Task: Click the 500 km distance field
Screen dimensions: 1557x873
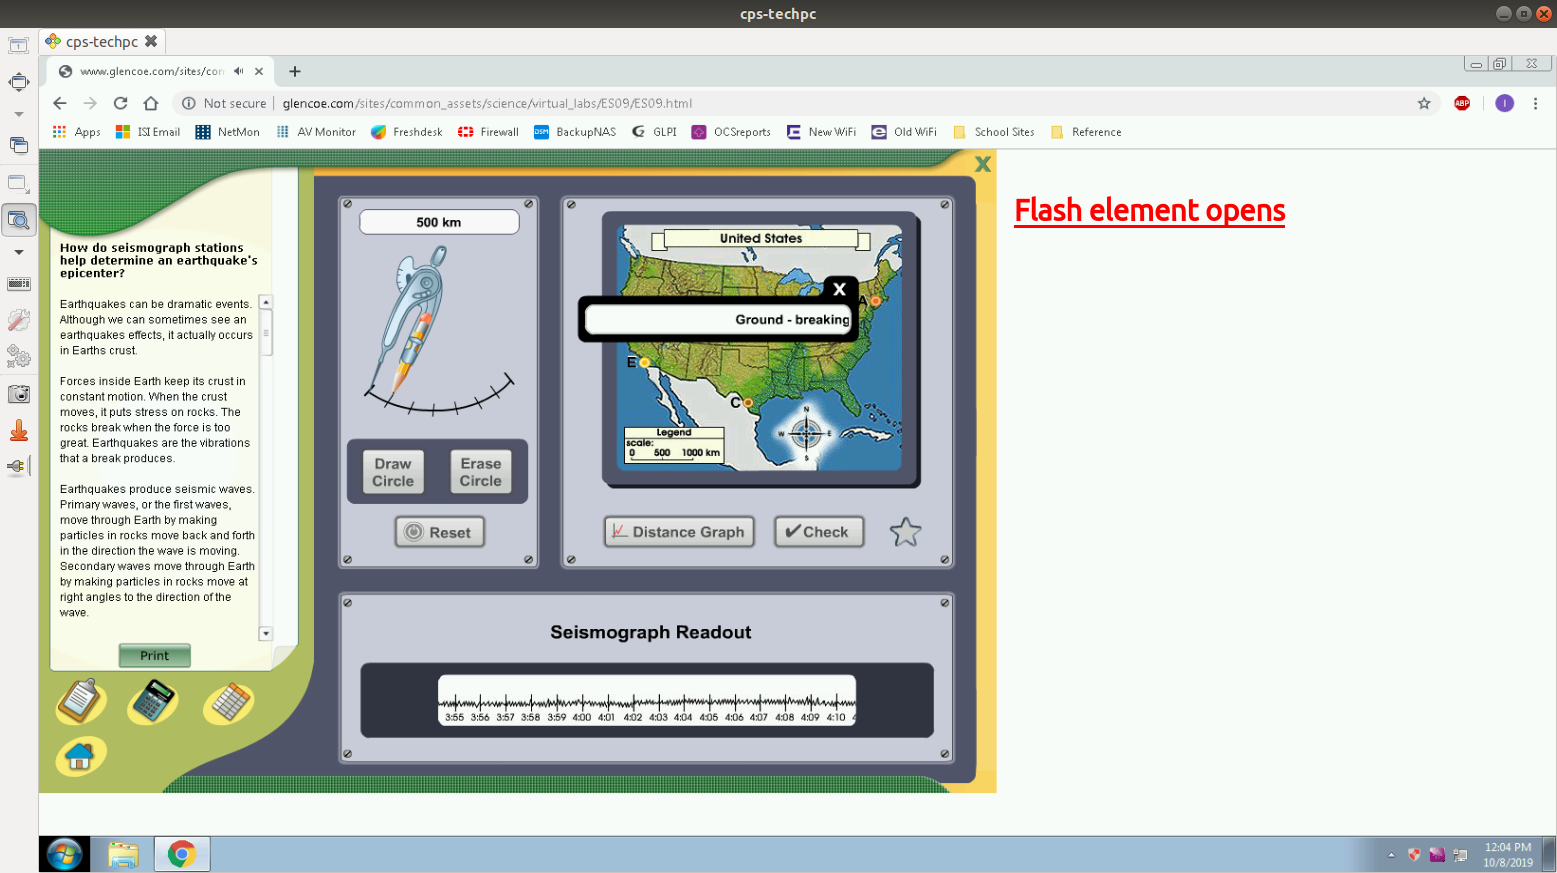Action: (439, 222)
